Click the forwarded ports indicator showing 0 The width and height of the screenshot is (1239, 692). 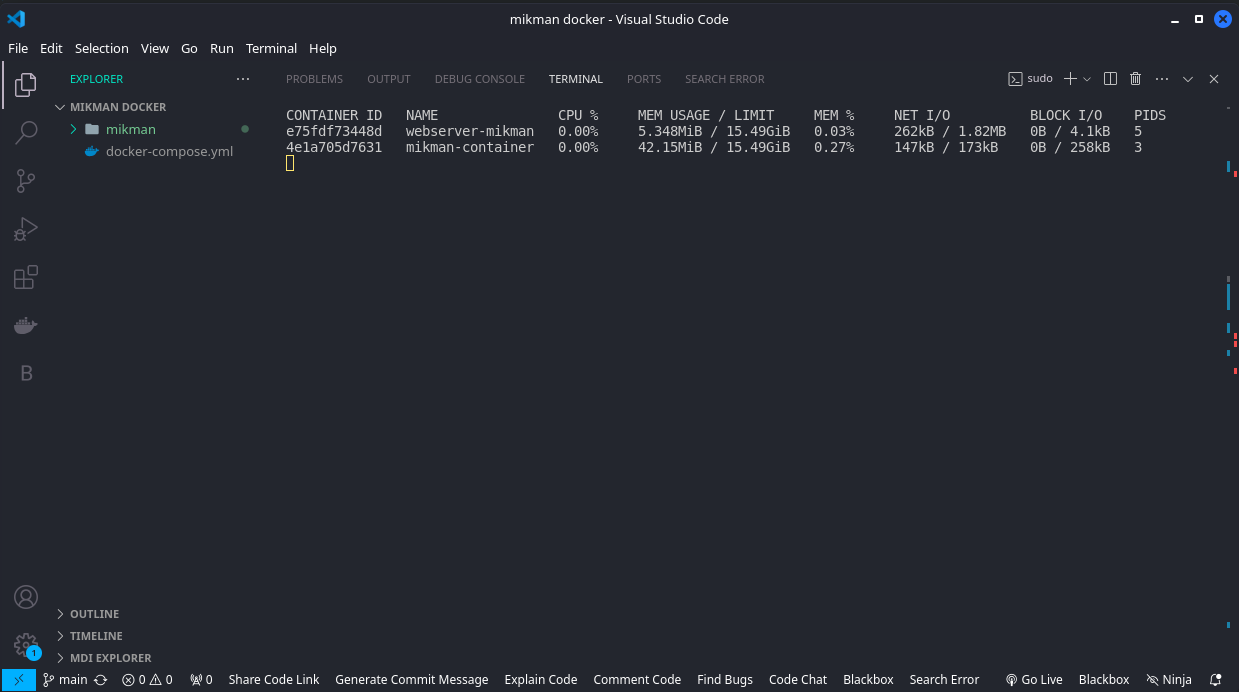[201, 680]
